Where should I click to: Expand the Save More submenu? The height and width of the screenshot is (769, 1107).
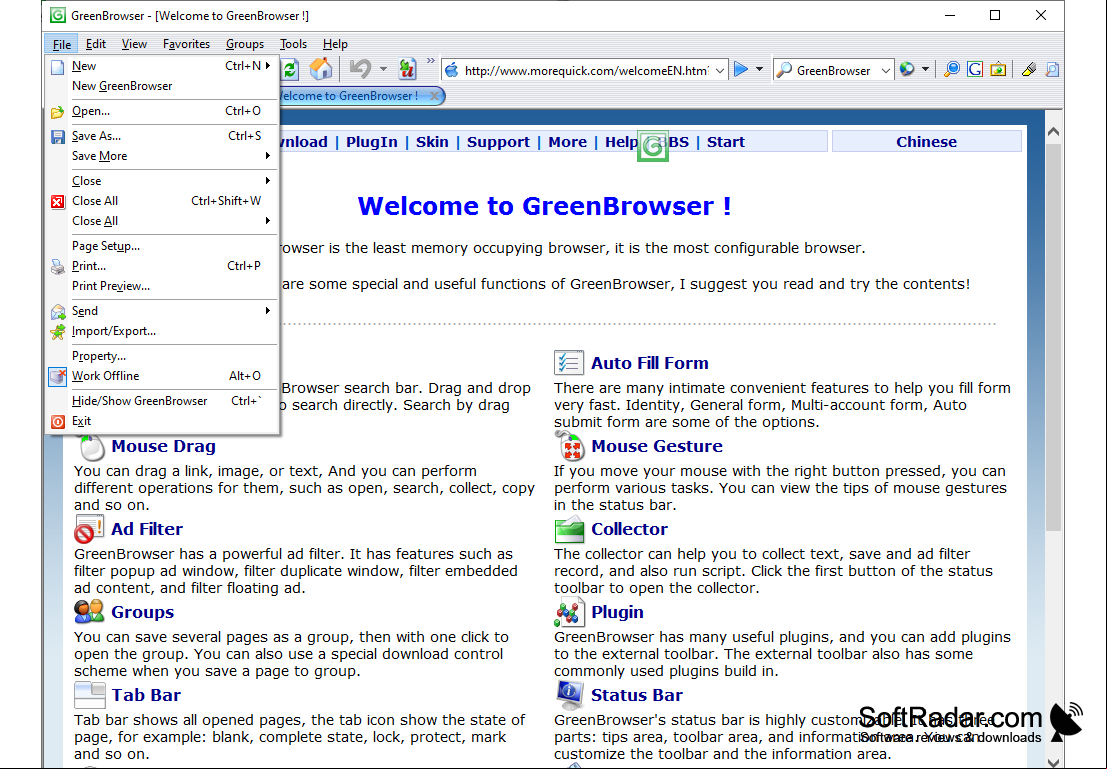tap(162, 156)
